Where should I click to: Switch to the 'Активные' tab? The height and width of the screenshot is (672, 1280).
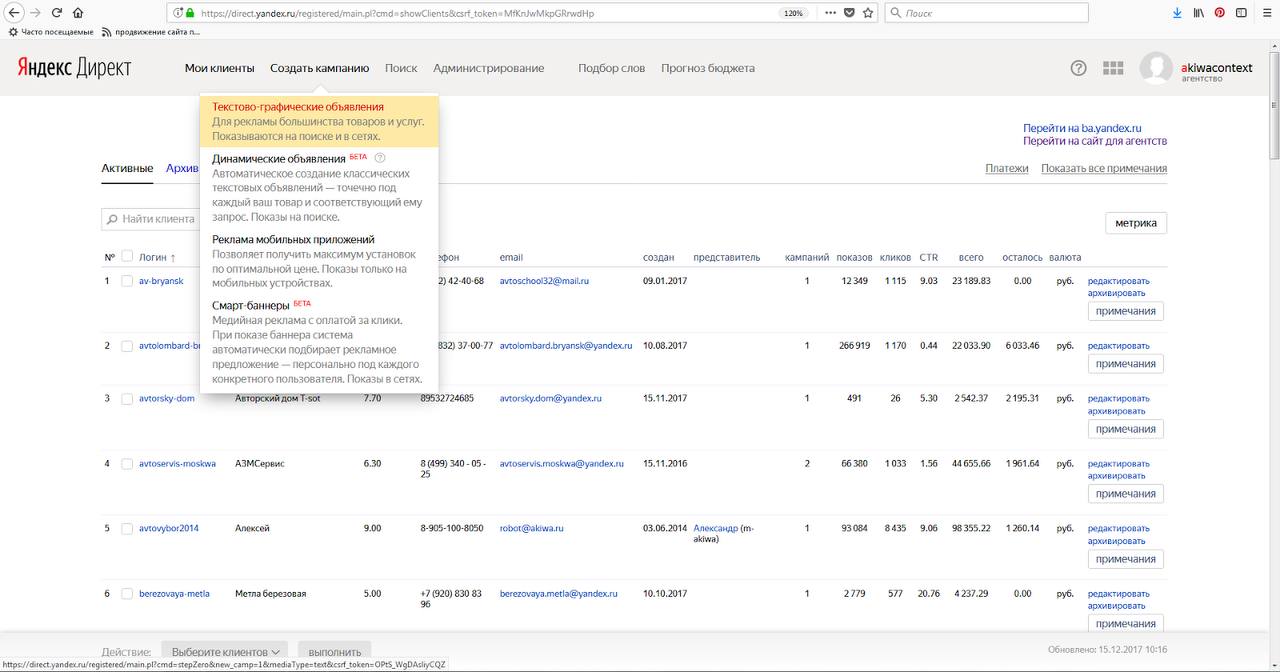127,168
